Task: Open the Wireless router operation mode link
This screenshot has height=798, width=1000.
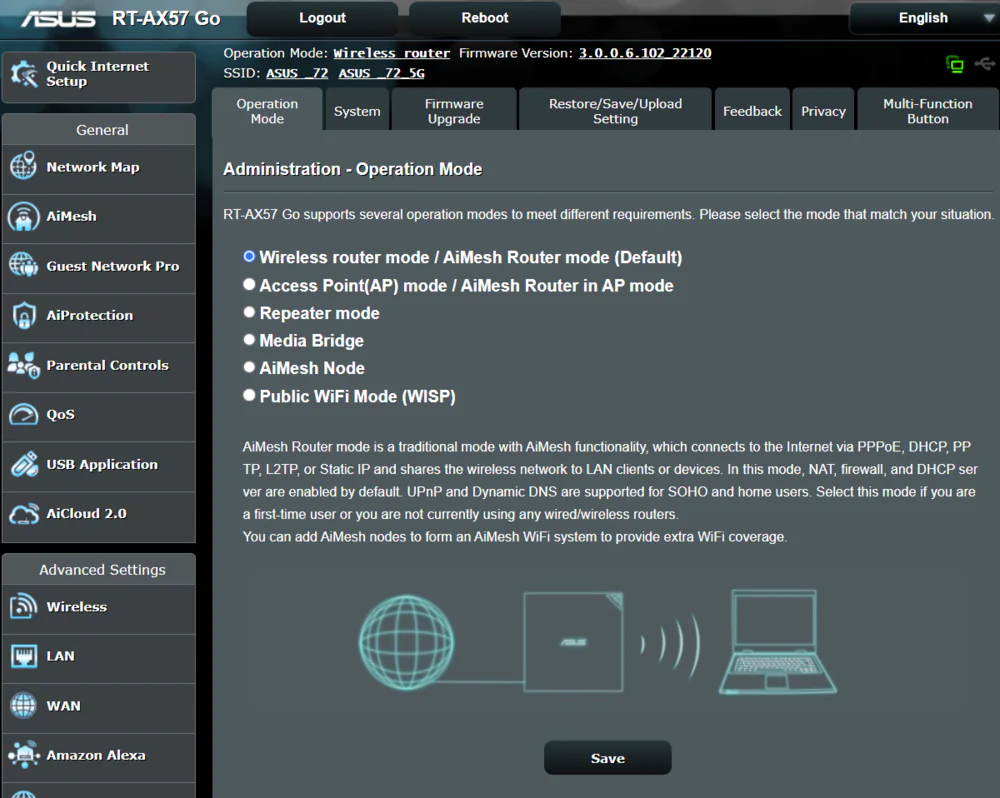Action: click(392, 53)
